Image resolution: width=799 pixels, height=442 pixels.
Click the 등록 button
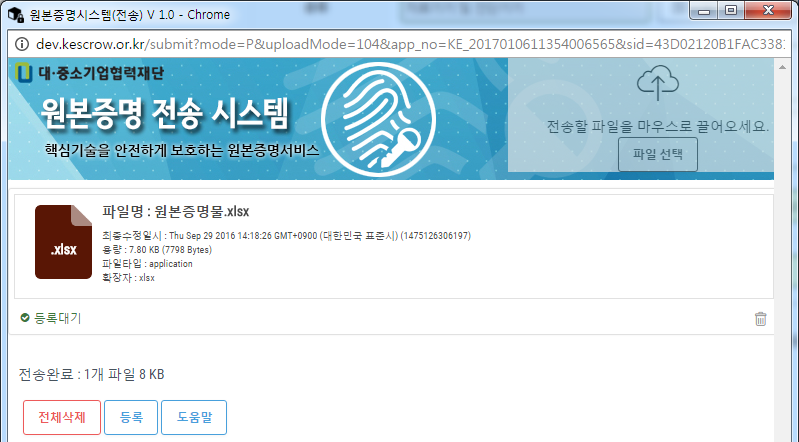tap(131, 418)
